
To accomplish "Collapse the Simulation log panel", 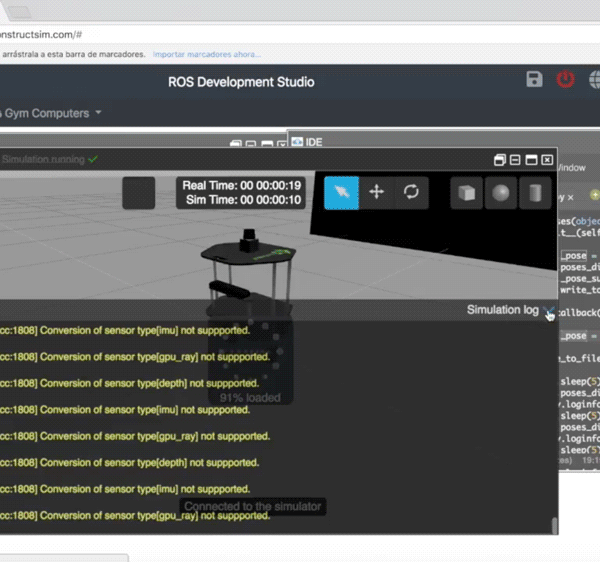I will 549,310.
